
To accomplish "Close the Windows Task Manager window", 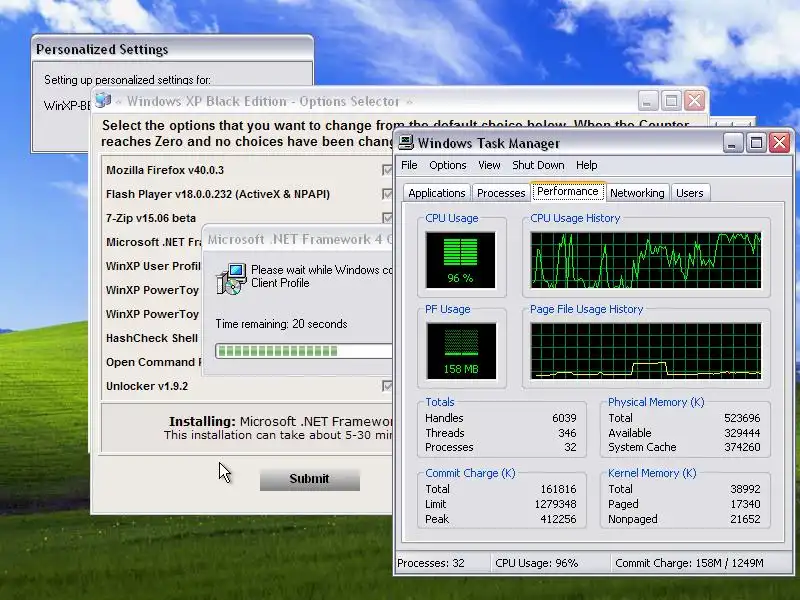I will coord(780,143).
